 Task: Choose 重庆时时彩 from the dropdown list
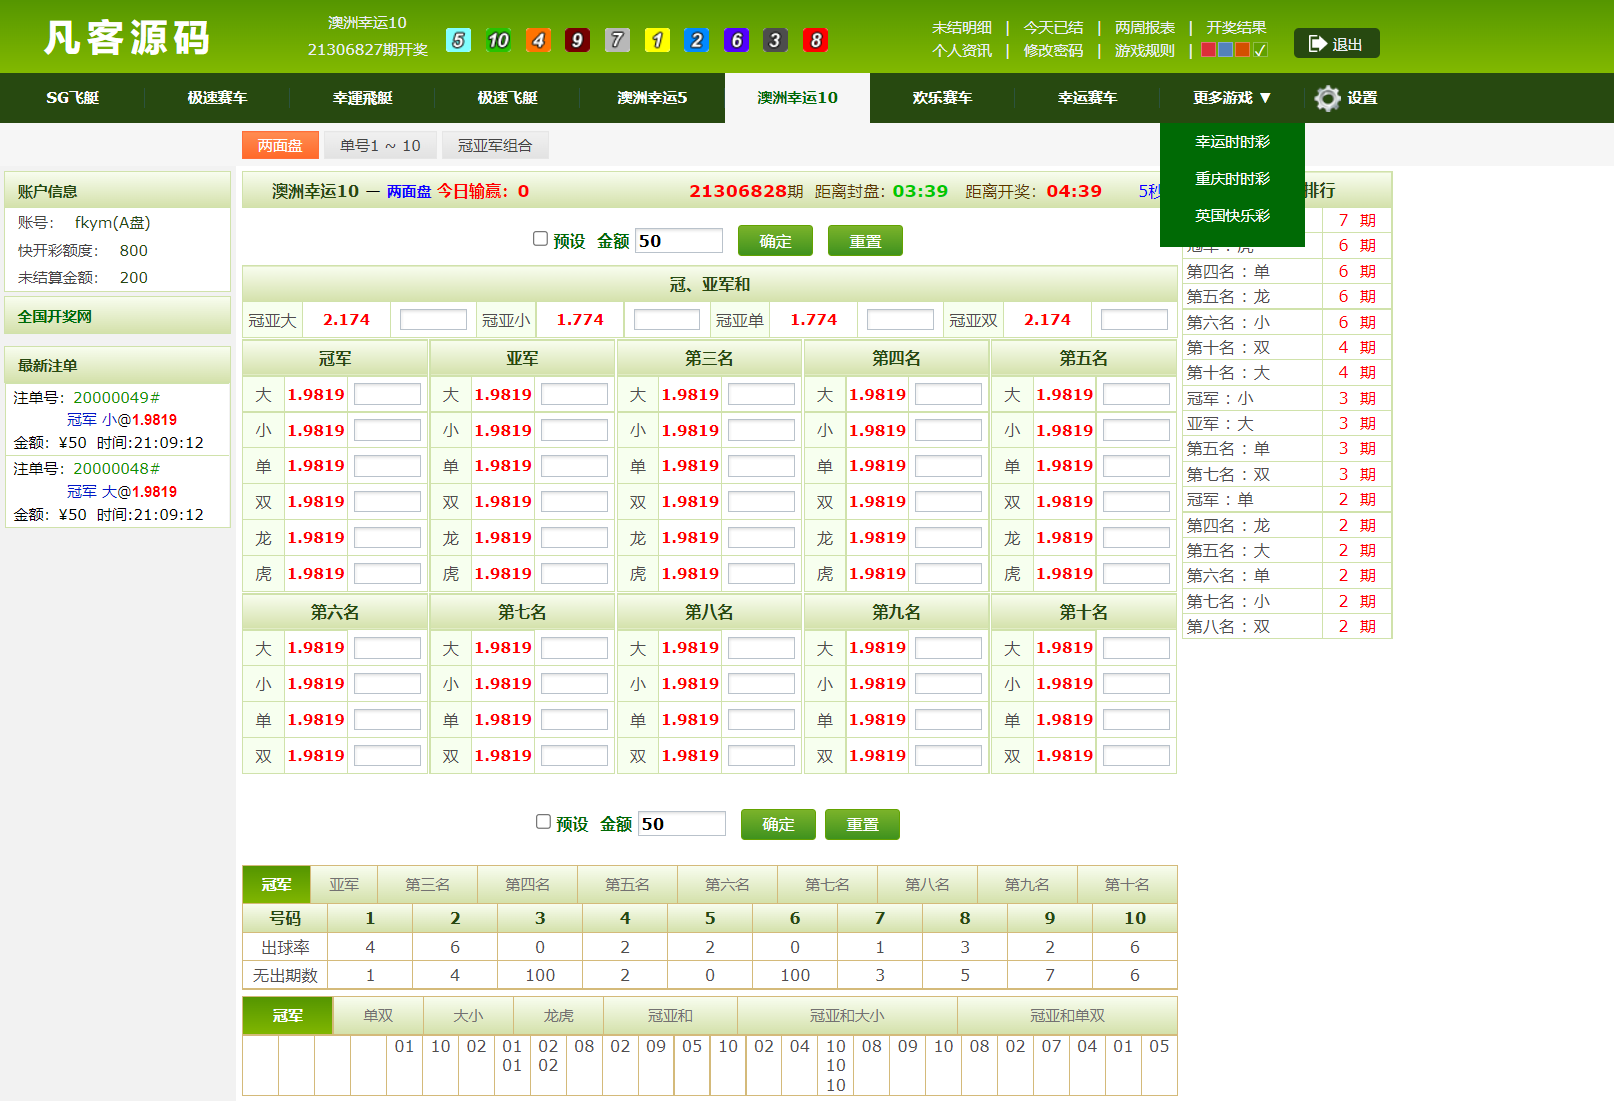1232,179
